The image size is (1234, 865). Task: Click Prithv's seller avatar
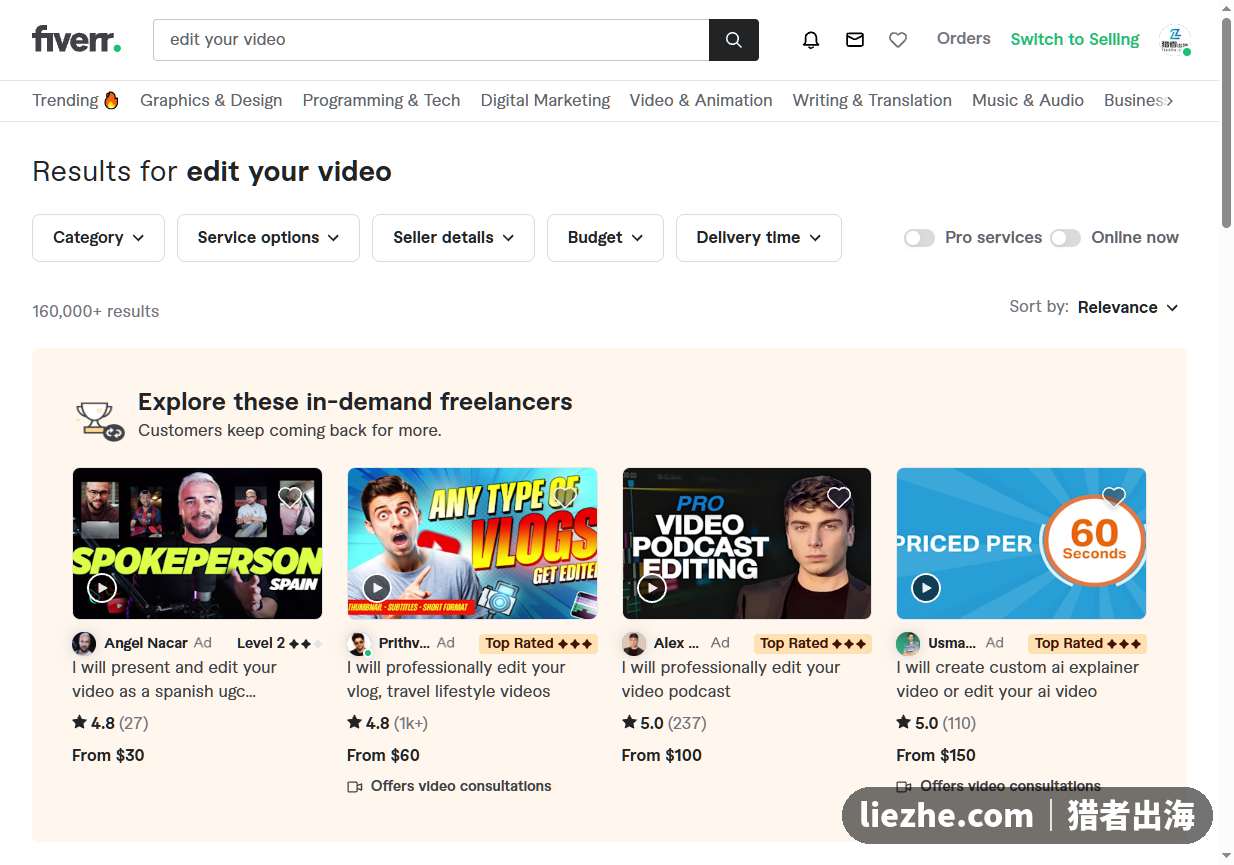pyautogui.click(x=359, y=643)
